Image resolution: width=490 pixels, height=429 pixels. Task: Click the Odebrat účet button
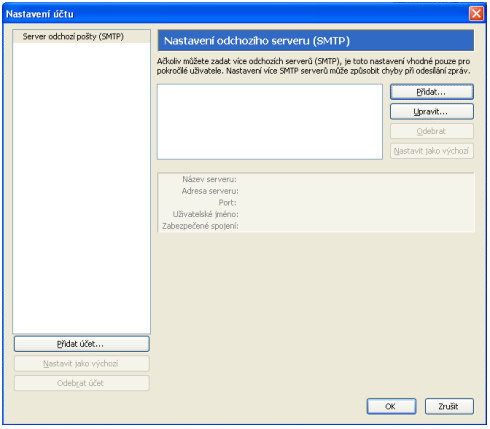[x=81, y=383]
